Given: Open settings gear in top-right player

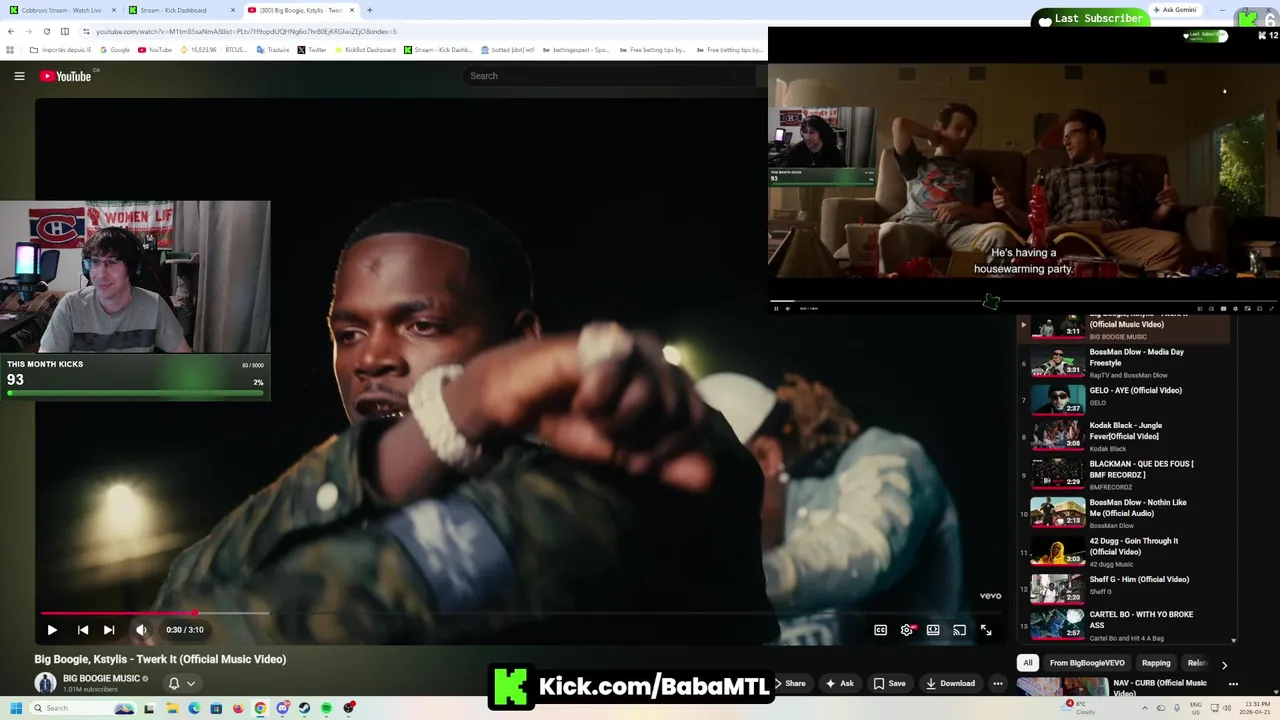Looking at the screenshot, I should [x=1235, y=308].
